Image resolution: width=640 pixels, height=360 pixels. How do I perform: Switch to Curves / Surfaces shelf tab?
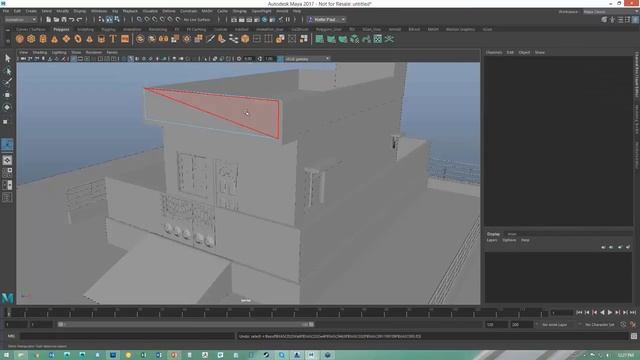pos(31,29)
